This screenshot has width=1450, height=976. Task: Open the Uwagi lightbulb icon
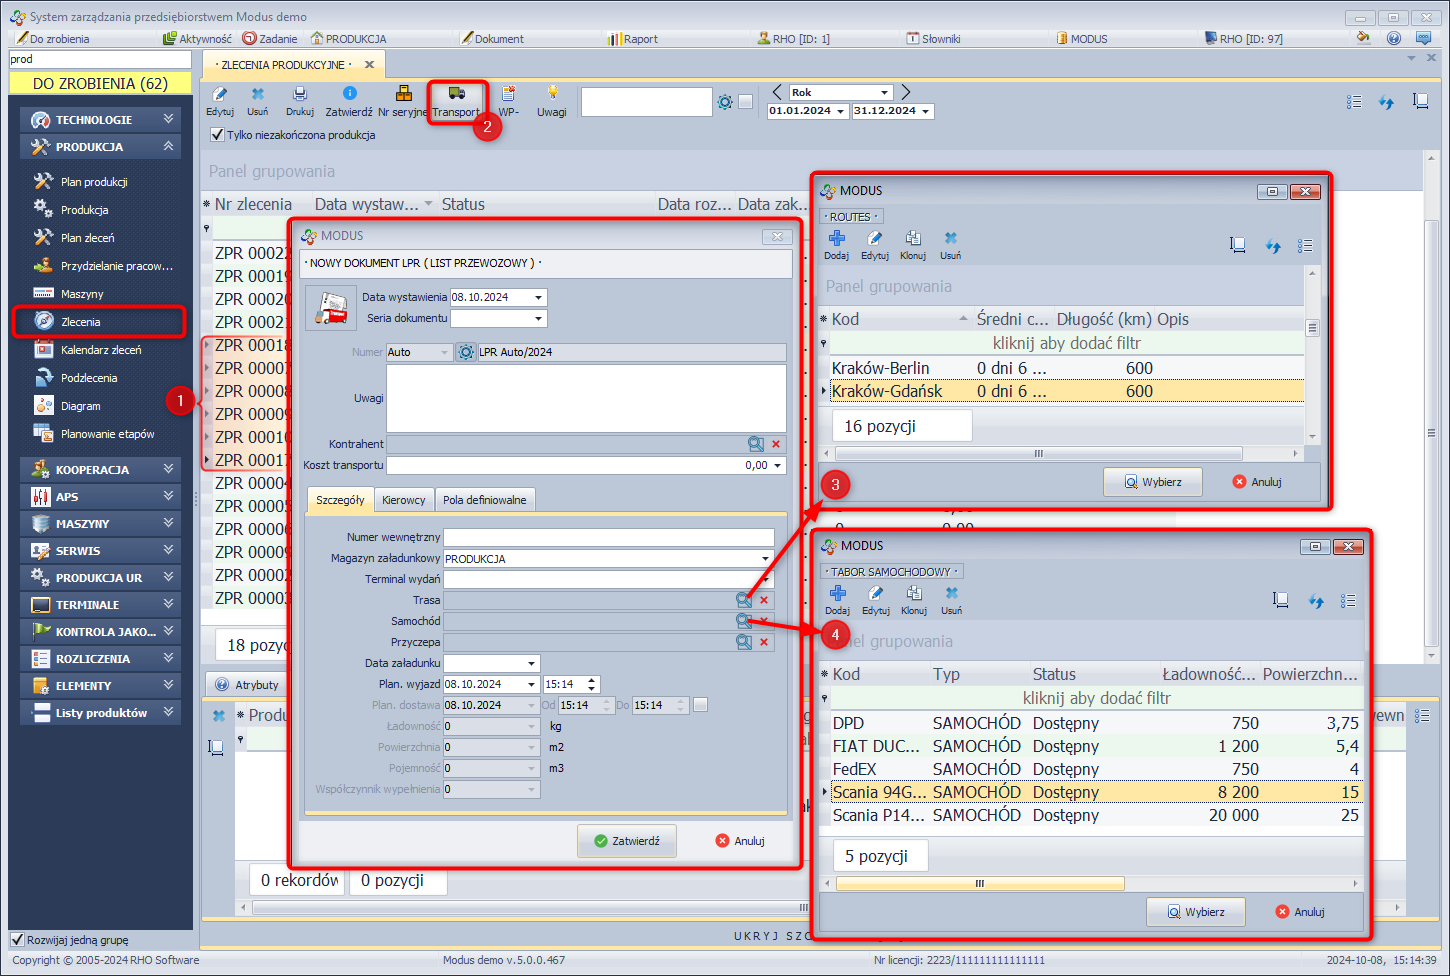point(552,93)
